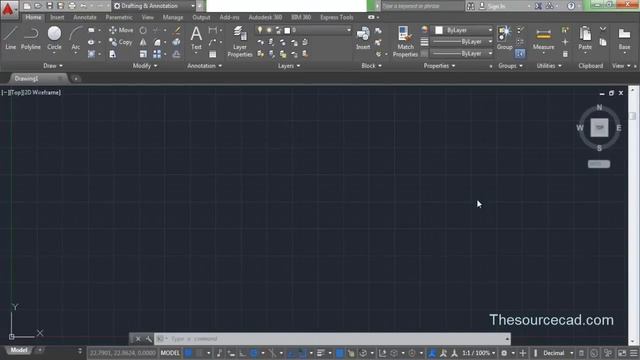This screenshot has height=360, width=640.
Task: Select the Rotate tool icon
Action: 143,30
